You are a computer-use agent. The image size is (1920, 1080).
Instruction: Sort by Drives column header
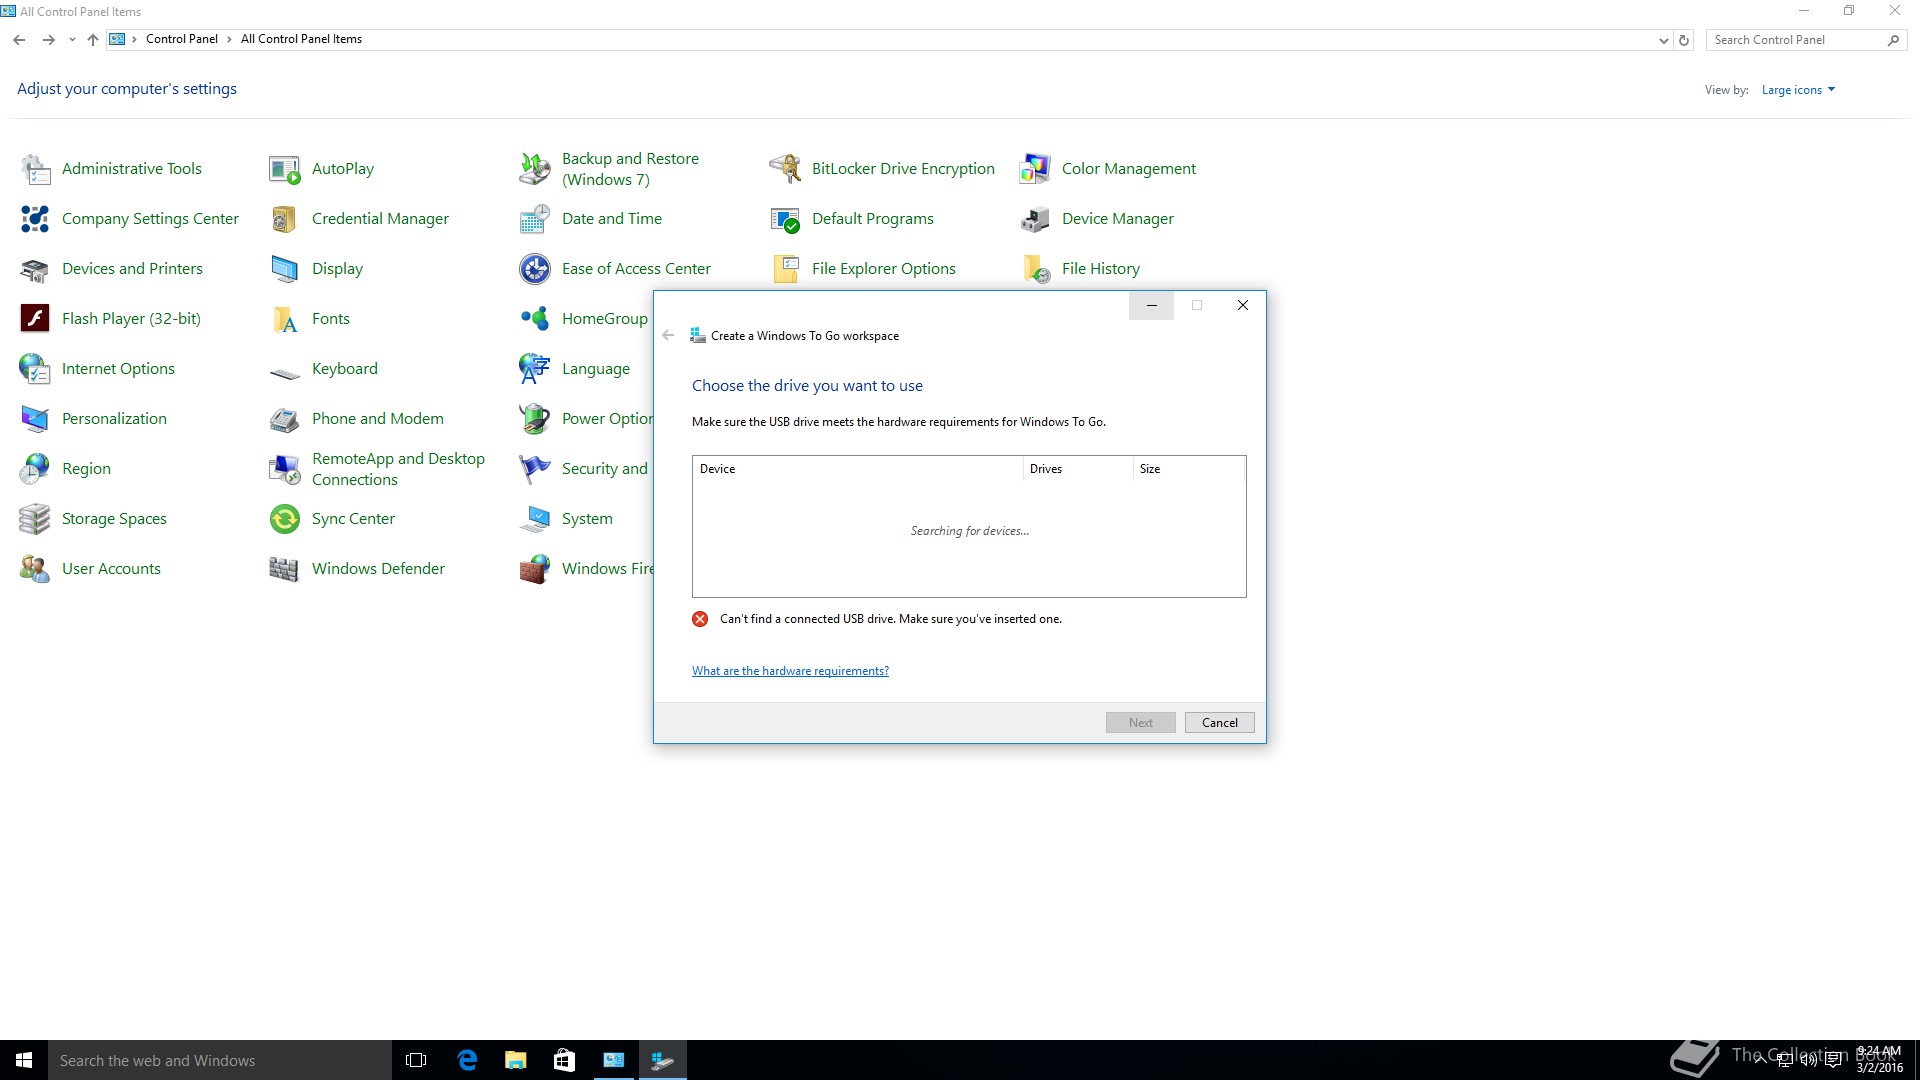click(1078, 469)
